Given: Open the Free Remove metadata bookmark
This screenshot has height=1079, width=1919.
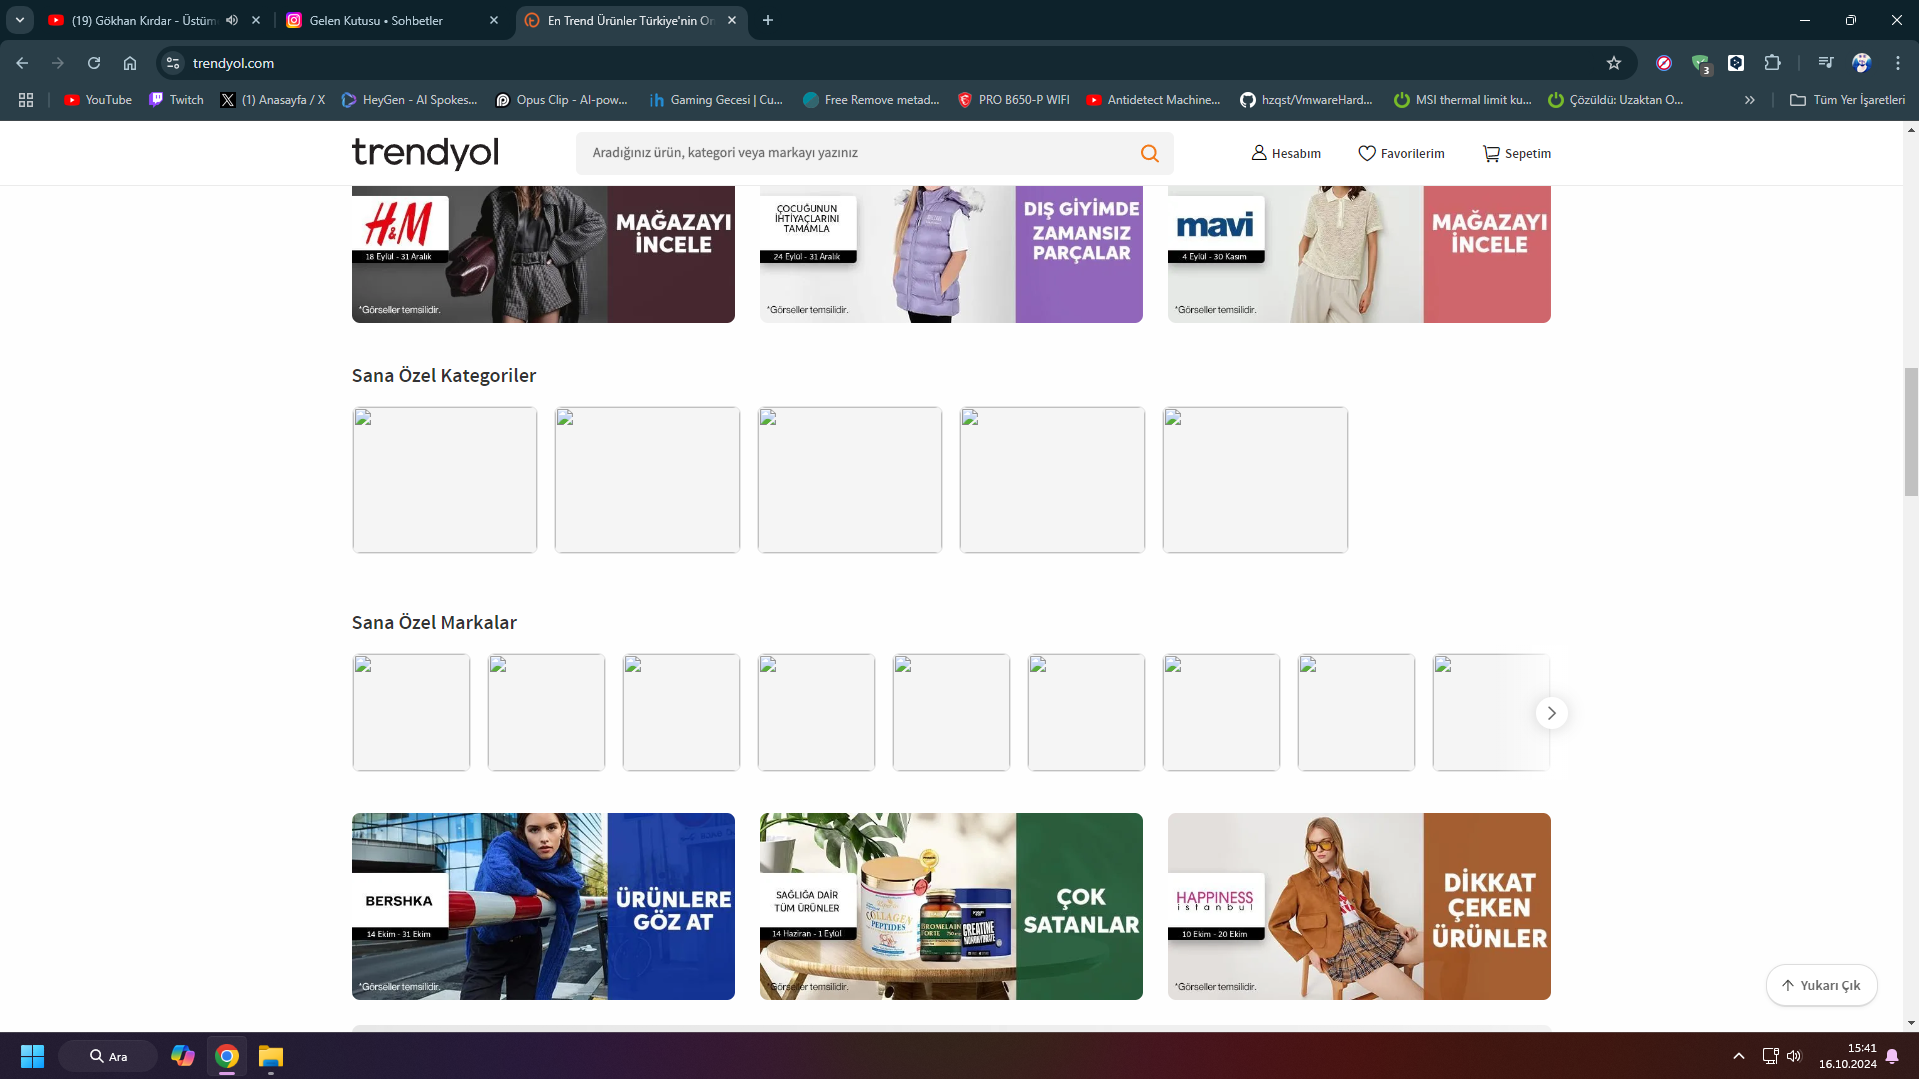Looking at the screenshot, I should [x=871, y=100].
